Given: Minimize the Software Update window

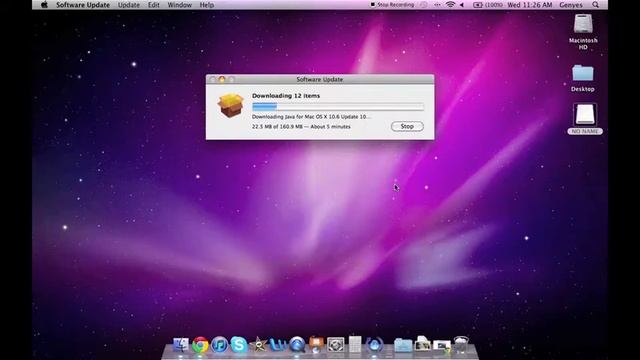Looking at the screenshot, I should tap(222, 79).
